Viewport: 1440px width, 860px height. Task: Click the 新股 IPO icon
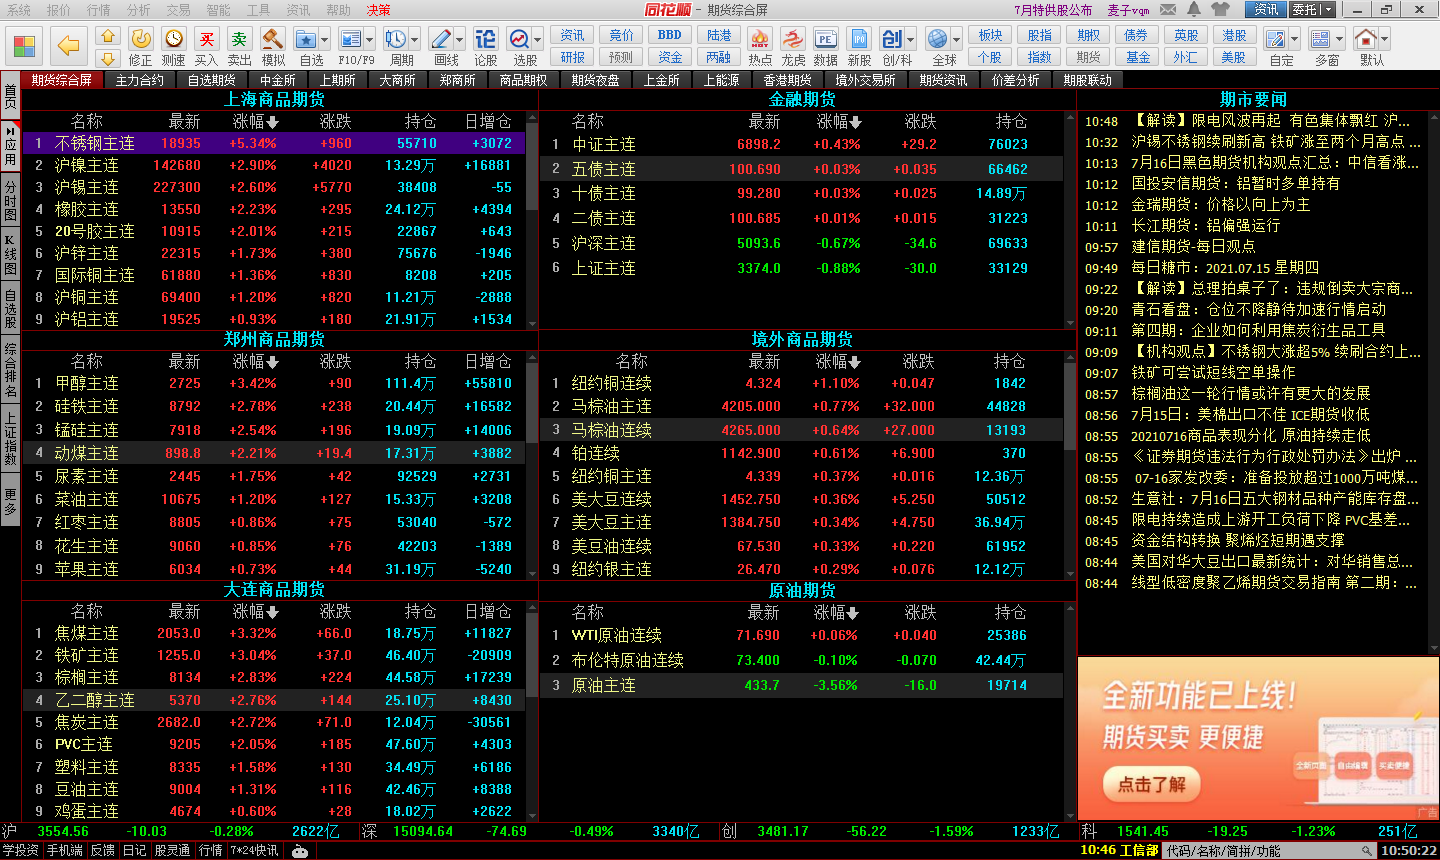point(861,38)
